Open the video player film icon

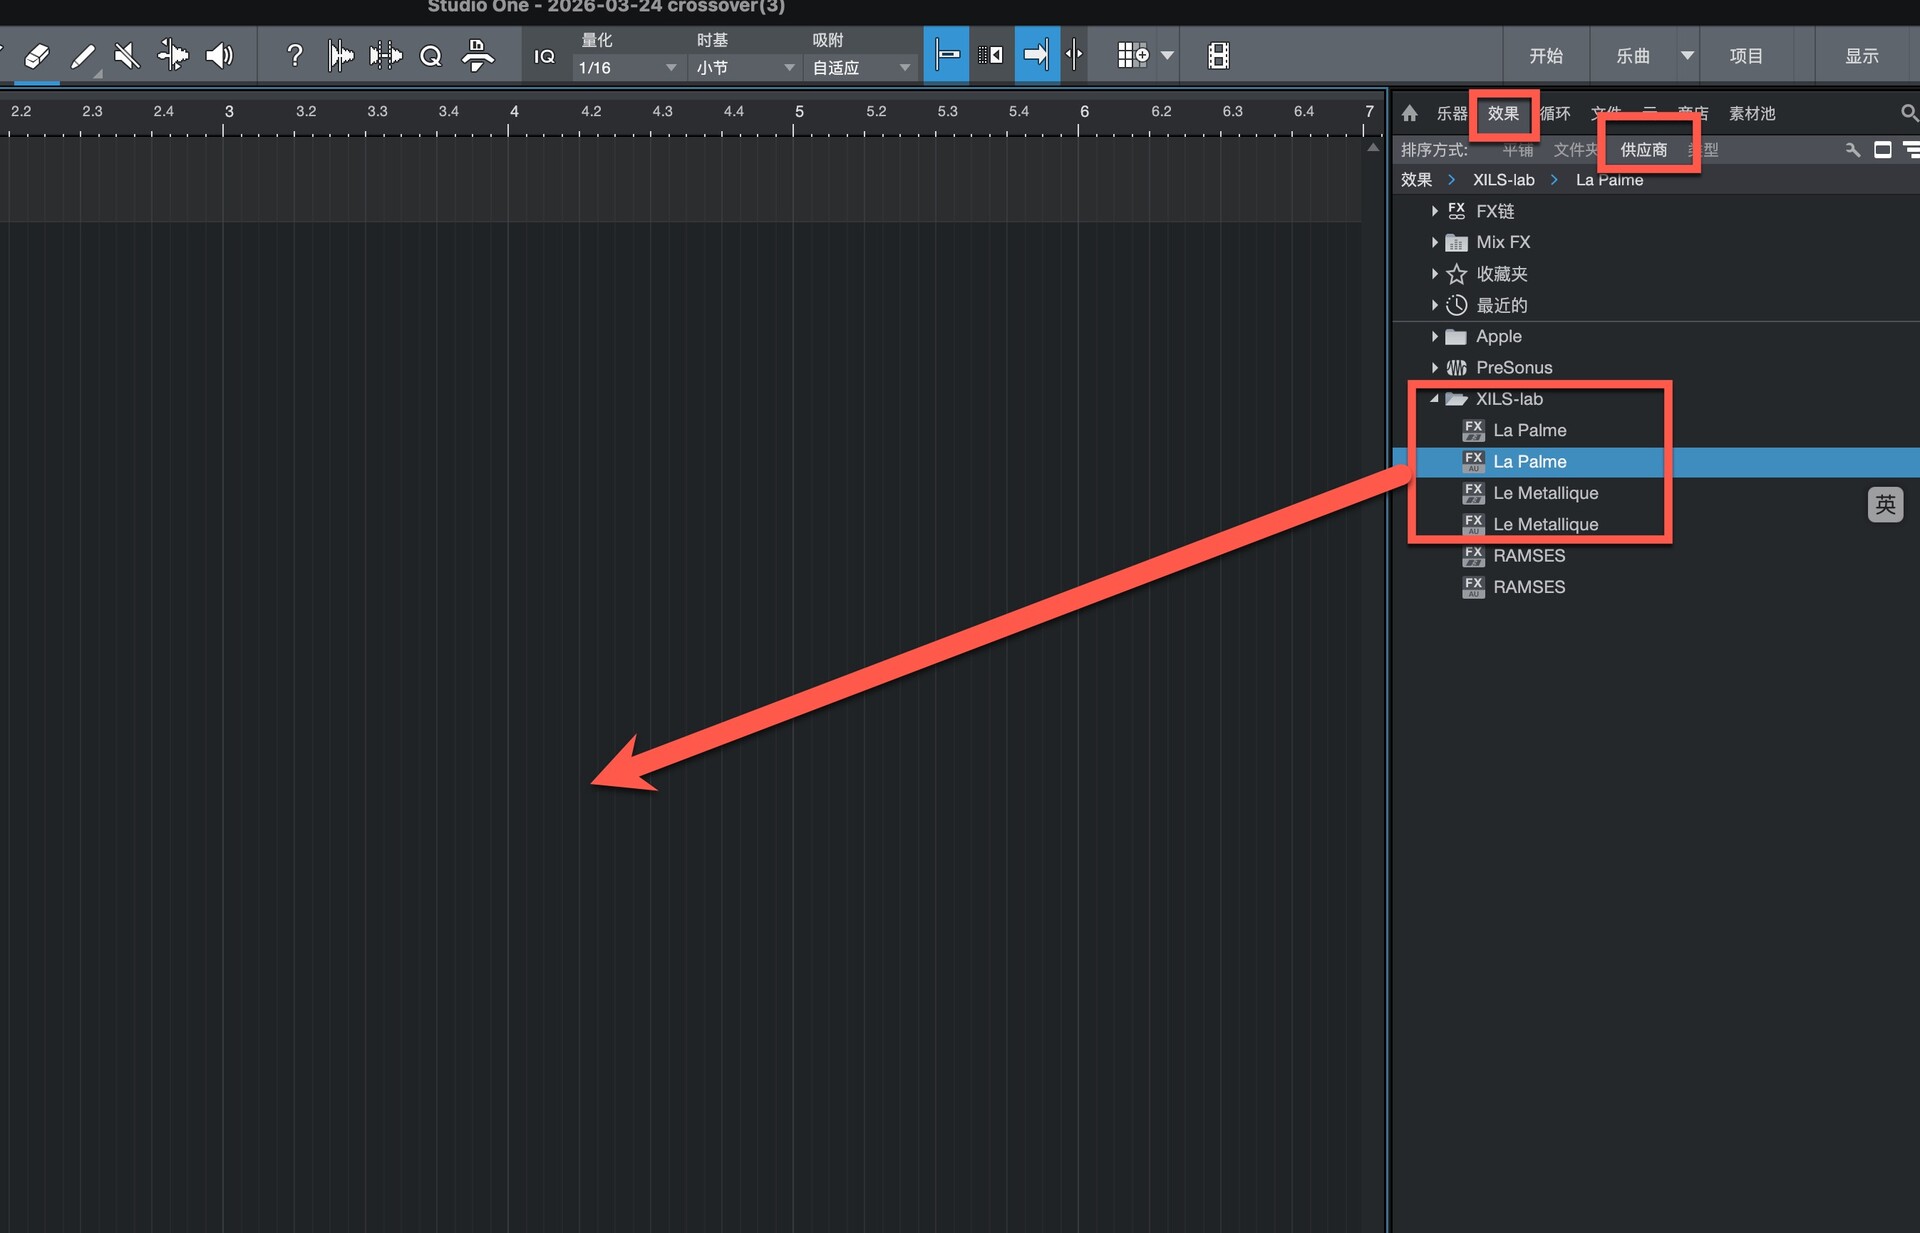click(1218, 56)
